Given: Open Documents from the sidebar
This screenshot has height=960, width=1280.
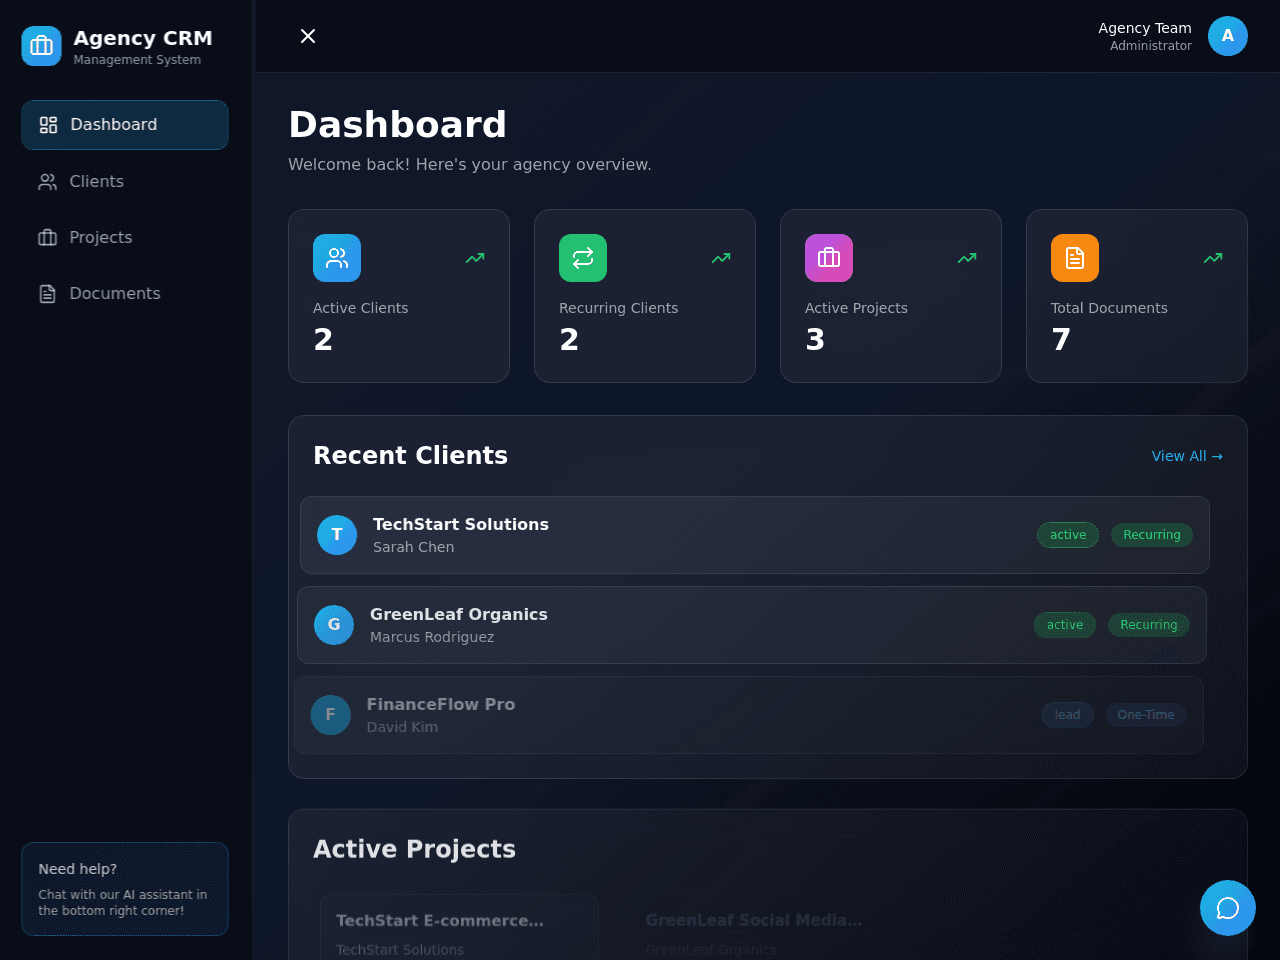Looking at the screenshot, I should [125, 293].
